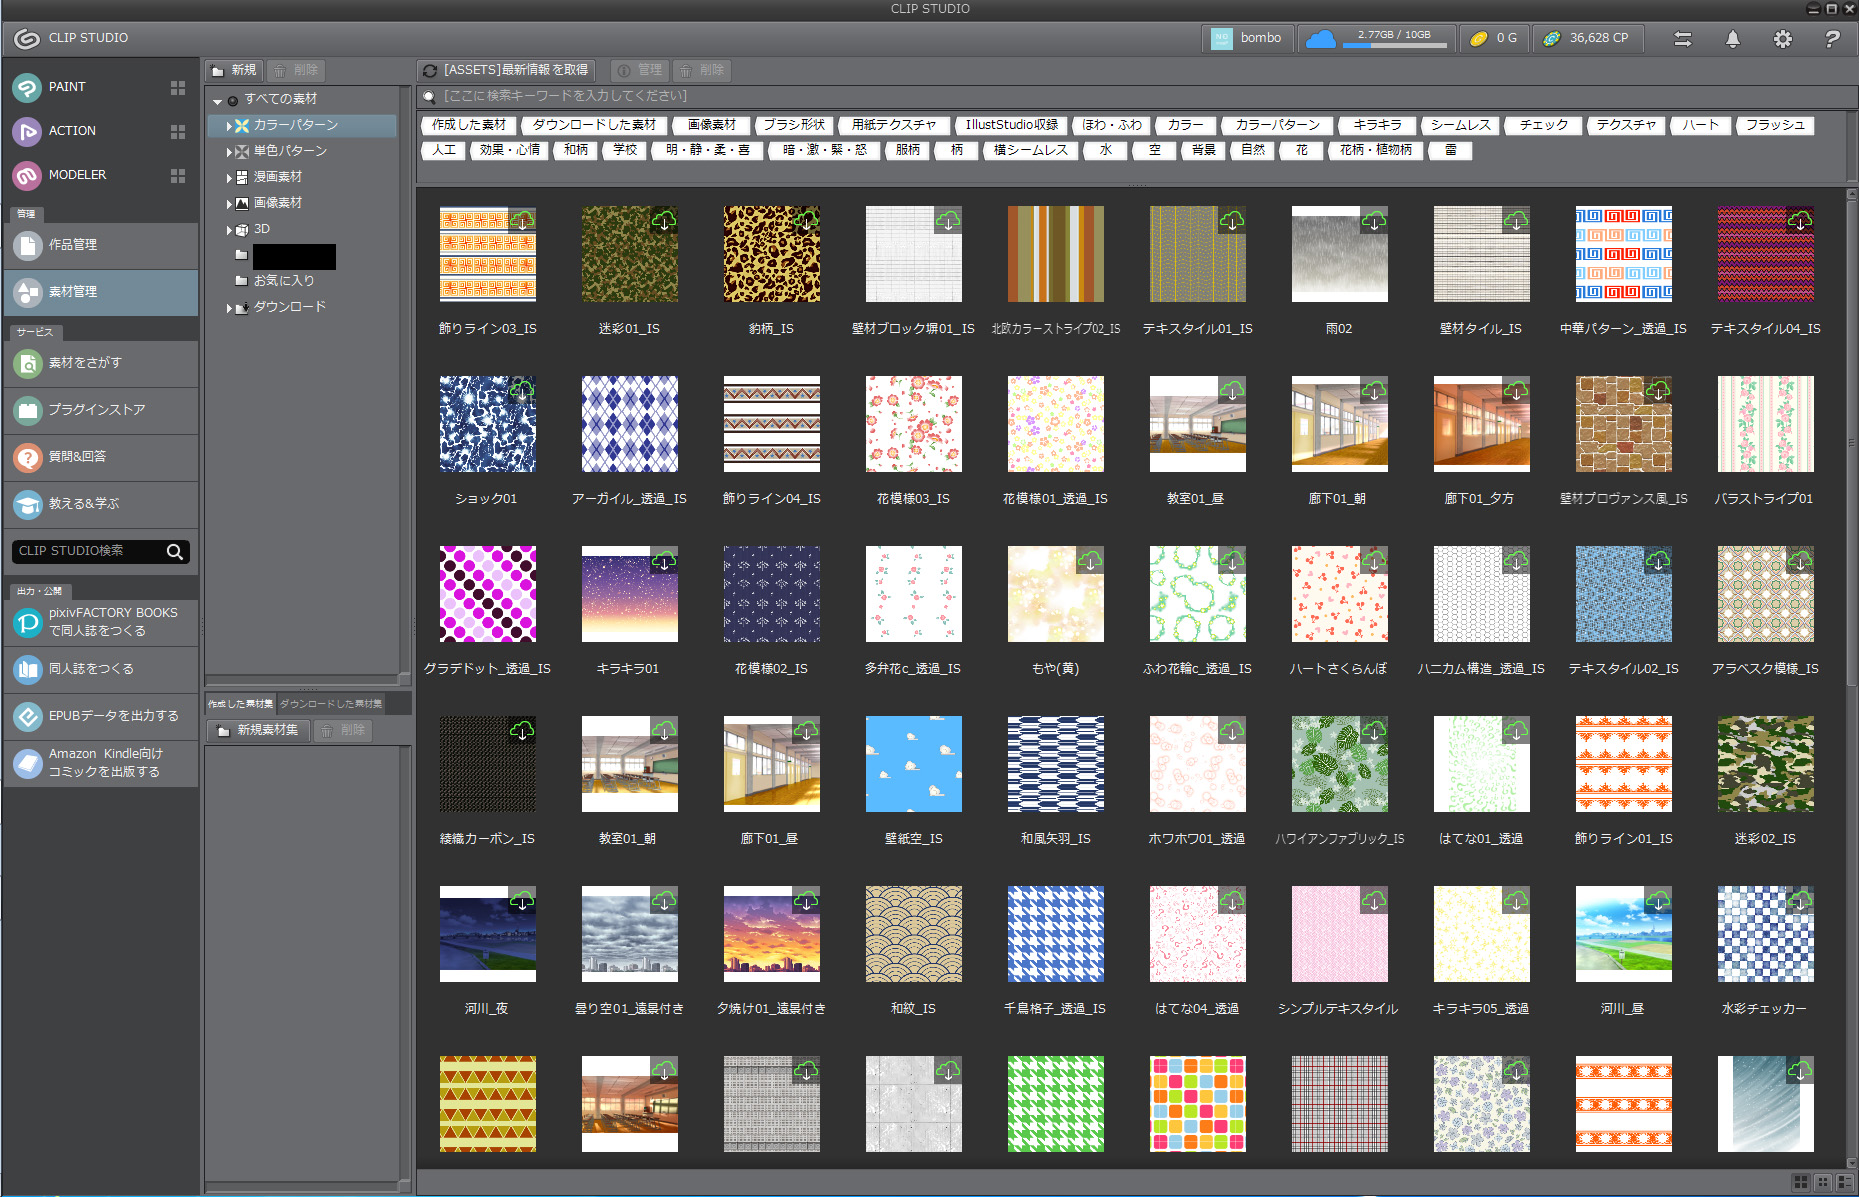Click ASSETS最新情報を取得 refresh button
The width and height of the screenshot is (1859, 1197).
tap(506, 70)
